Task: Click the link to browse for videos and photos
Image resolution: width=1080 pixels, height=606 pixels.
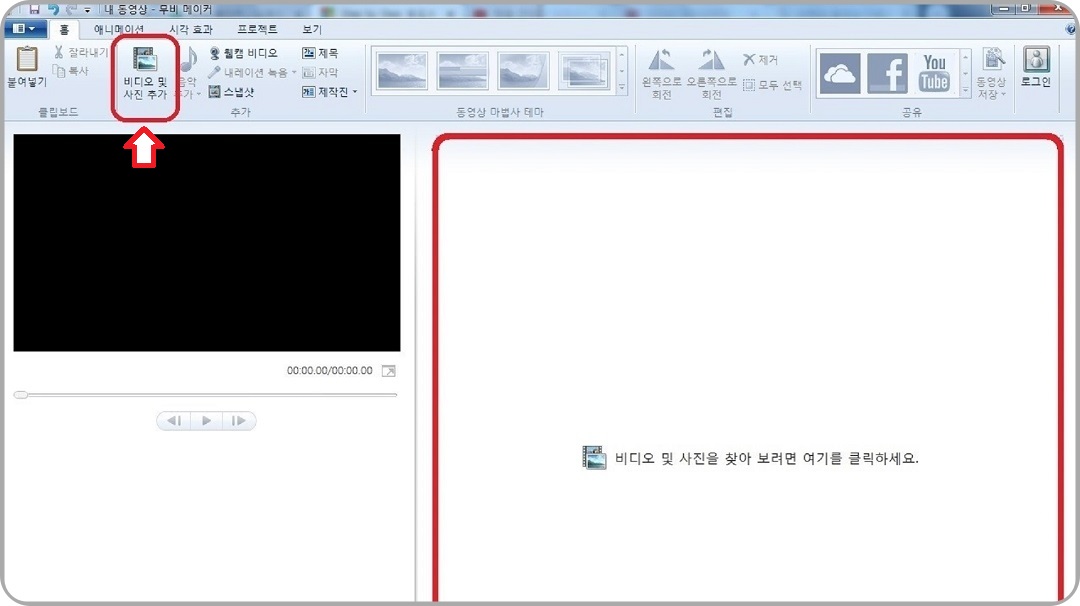Action: point(748,456)
